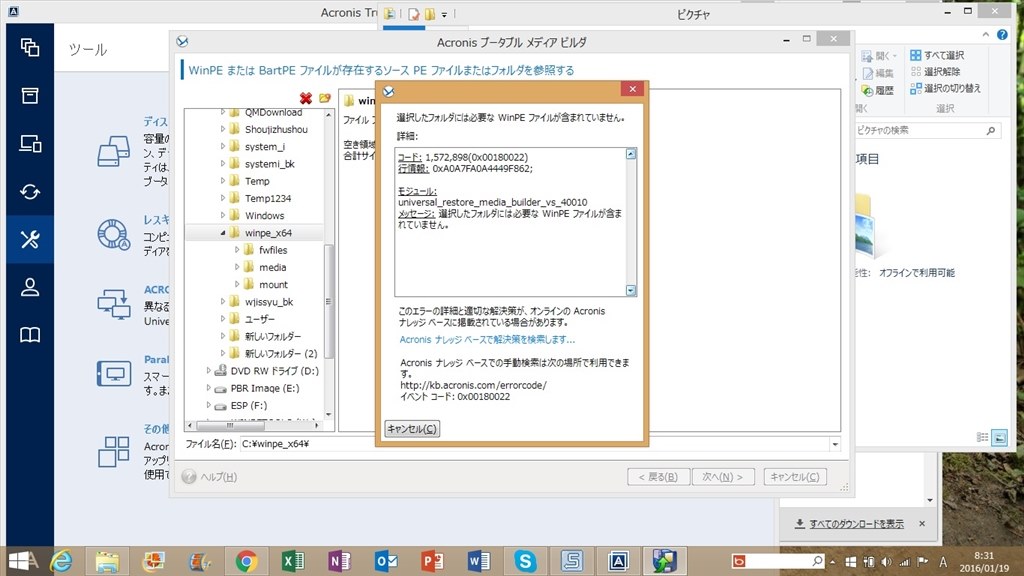Click 履歴 in Explorer ribbon
This screenshot has height=576, width=1024.
coord(878,90)
